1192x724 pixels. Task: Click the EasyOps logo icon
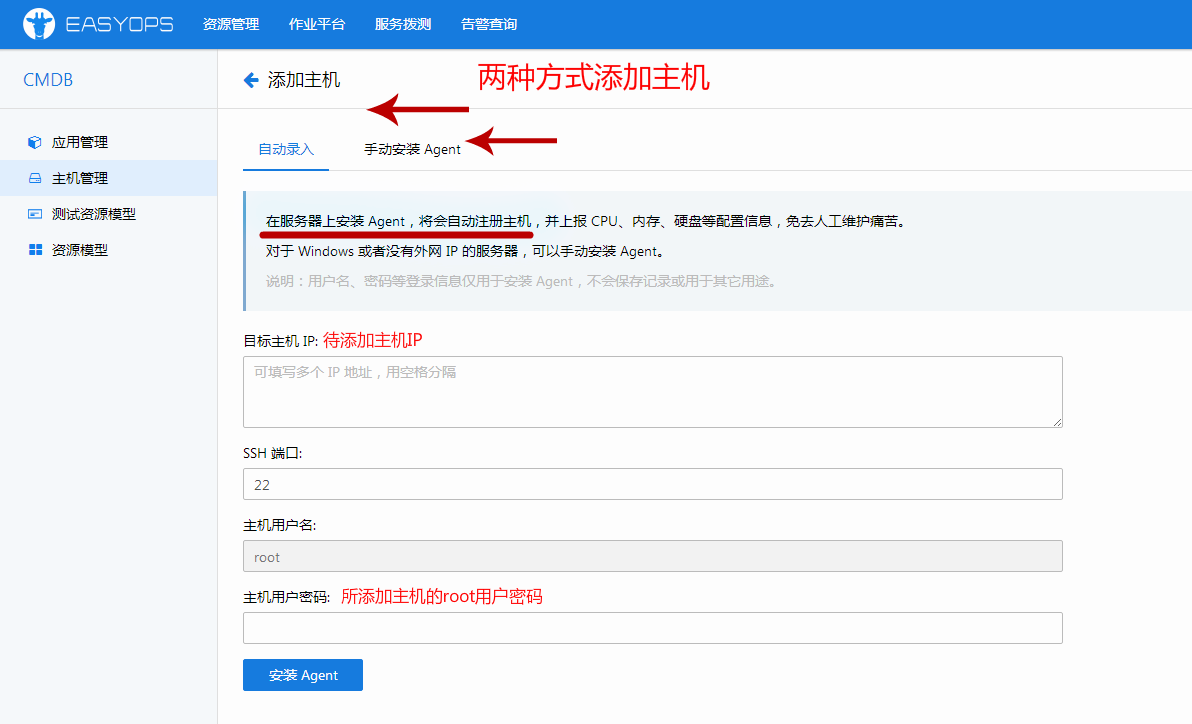pyautogui.click(x=37, y=23)
